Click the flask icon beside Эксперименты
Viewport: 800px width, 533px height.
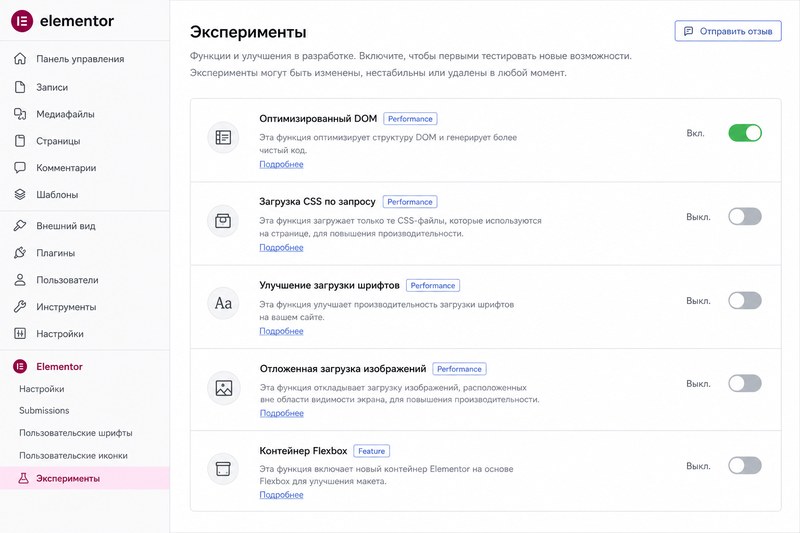pos(23,478)
